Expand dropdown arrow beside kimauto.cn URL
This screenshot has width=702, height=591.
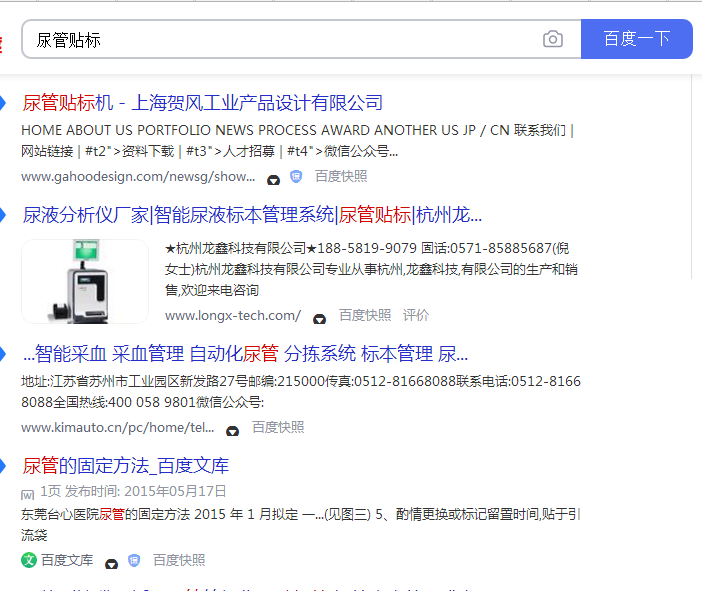click(x=232, y=431)
